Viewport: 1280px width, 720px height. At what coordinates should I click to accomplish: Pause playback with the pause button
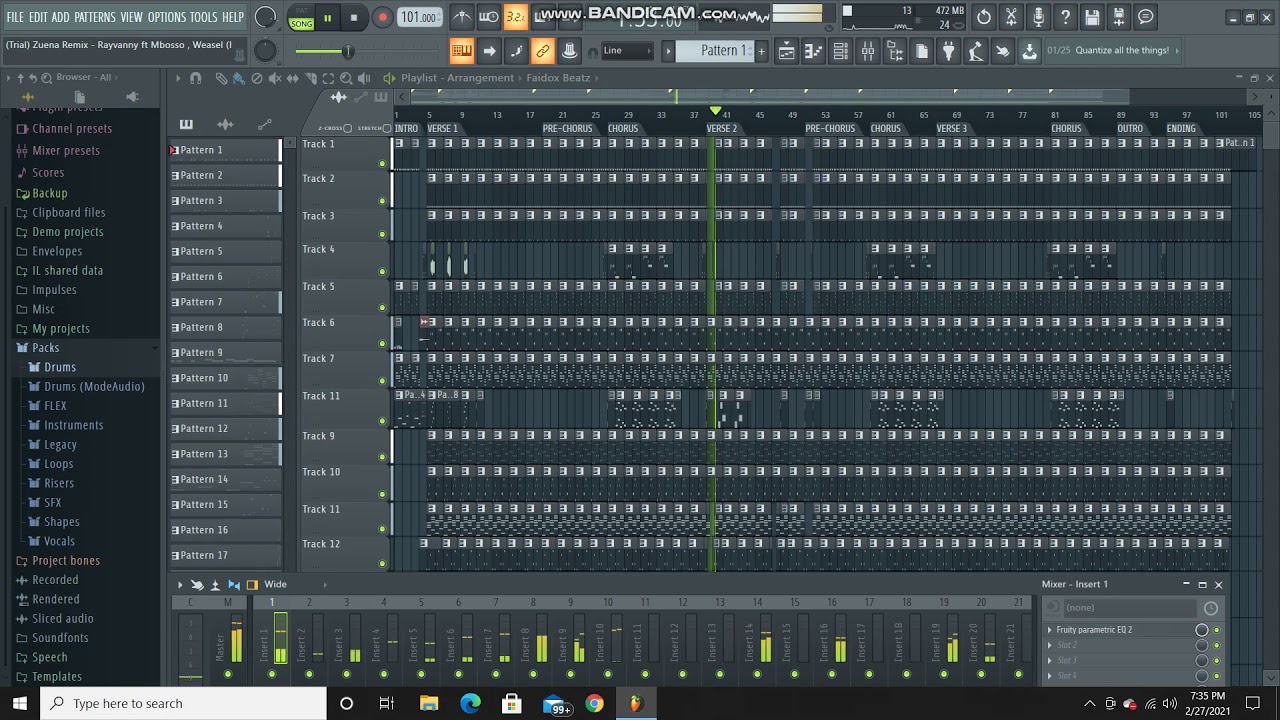coord(327,18)
